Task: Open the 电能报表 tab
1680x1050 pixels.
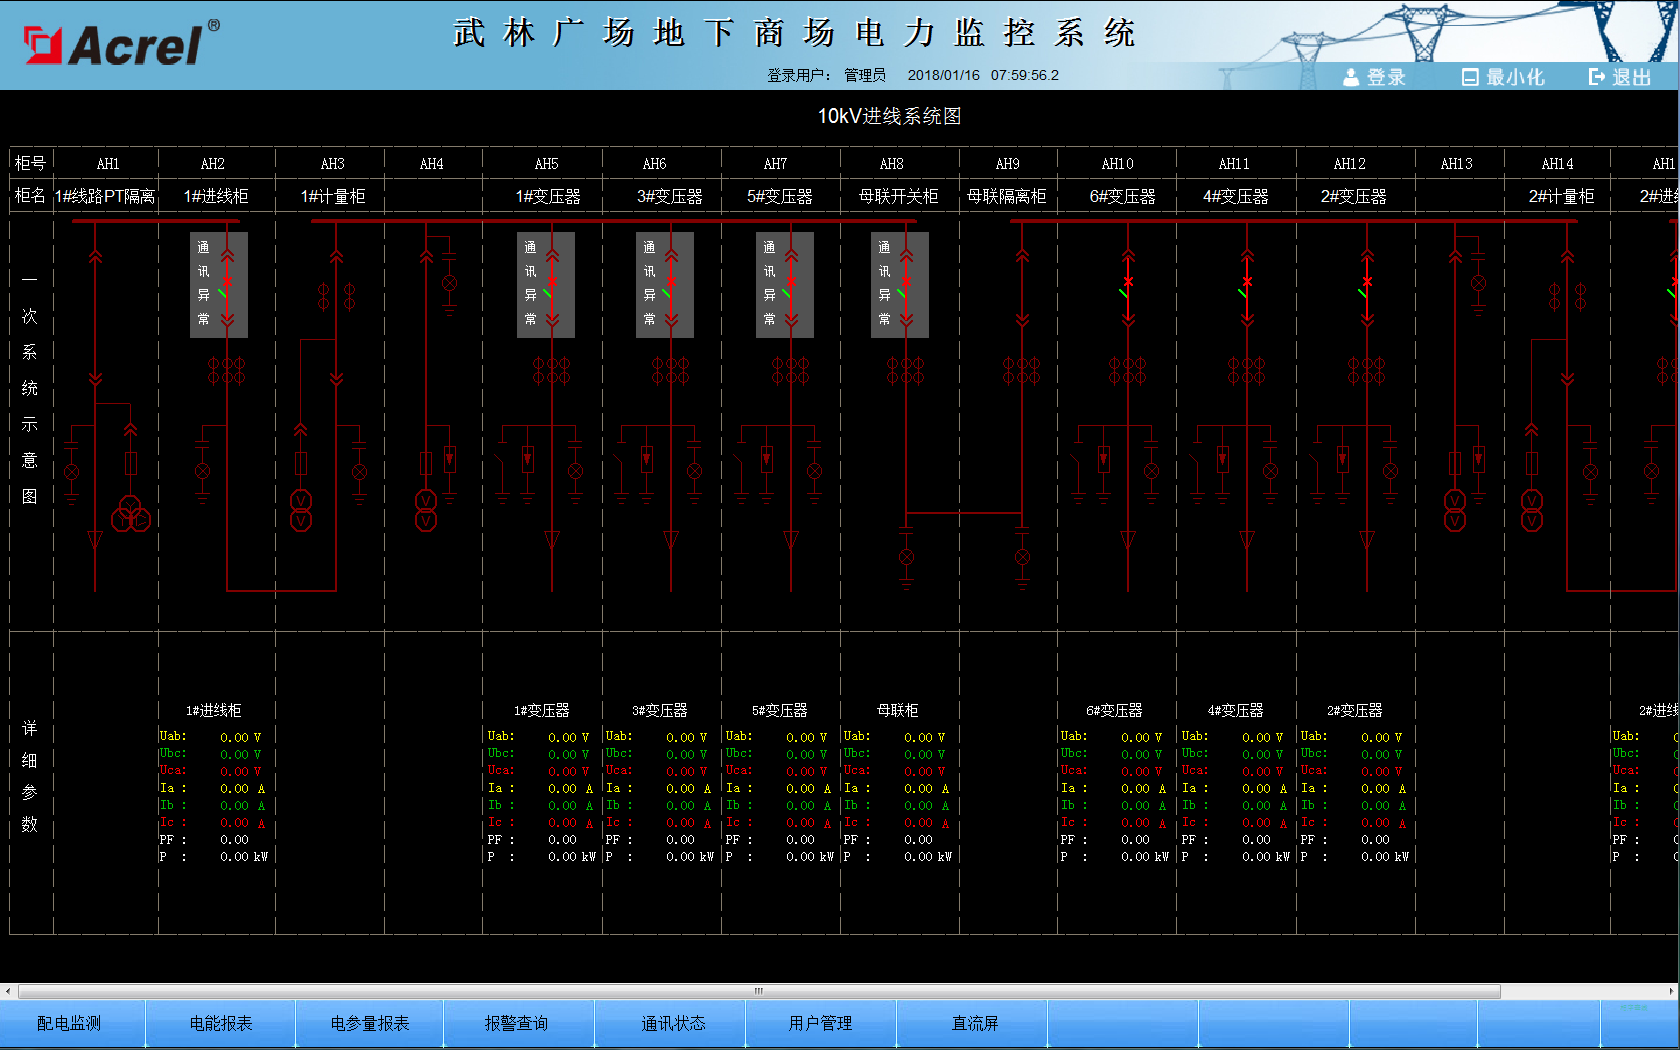Action: (221, 1023)
